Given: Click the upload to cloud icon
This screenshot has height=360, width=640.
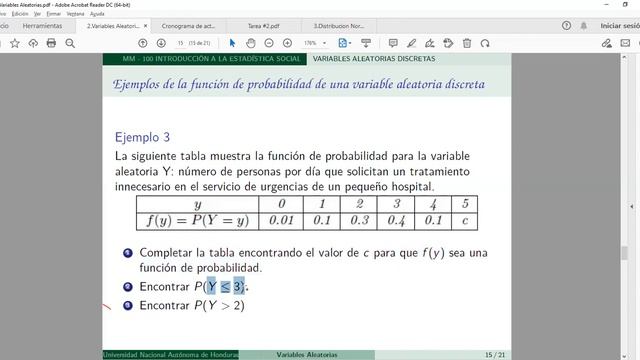Looking at the screenshot, I should [33, 43].
